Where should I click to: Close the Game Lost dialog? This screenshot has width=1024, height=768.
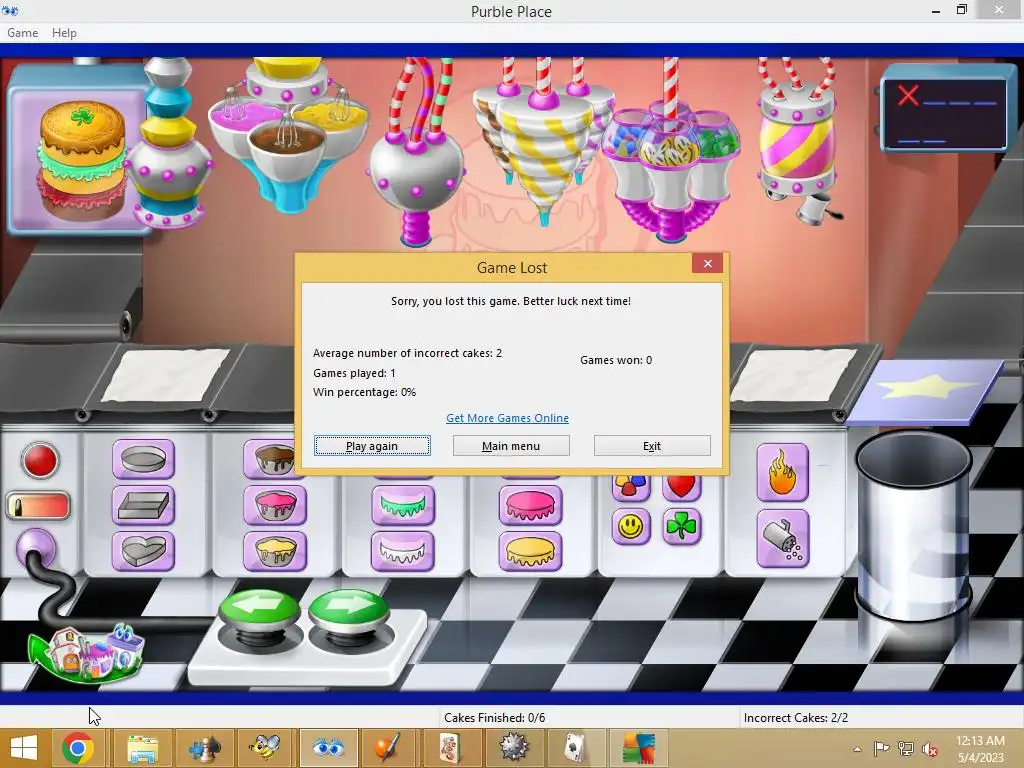click(707, 264)
